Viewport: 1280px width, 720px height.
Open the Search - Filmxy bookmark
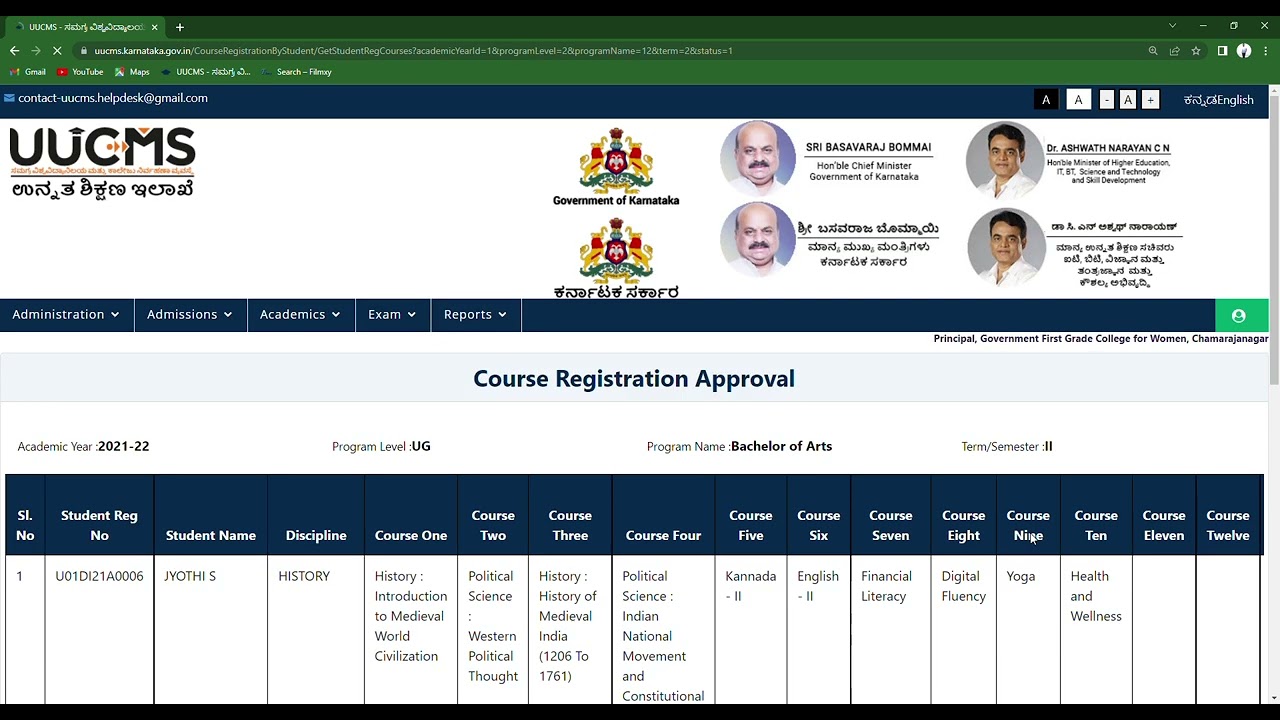(x=297, y=72)
